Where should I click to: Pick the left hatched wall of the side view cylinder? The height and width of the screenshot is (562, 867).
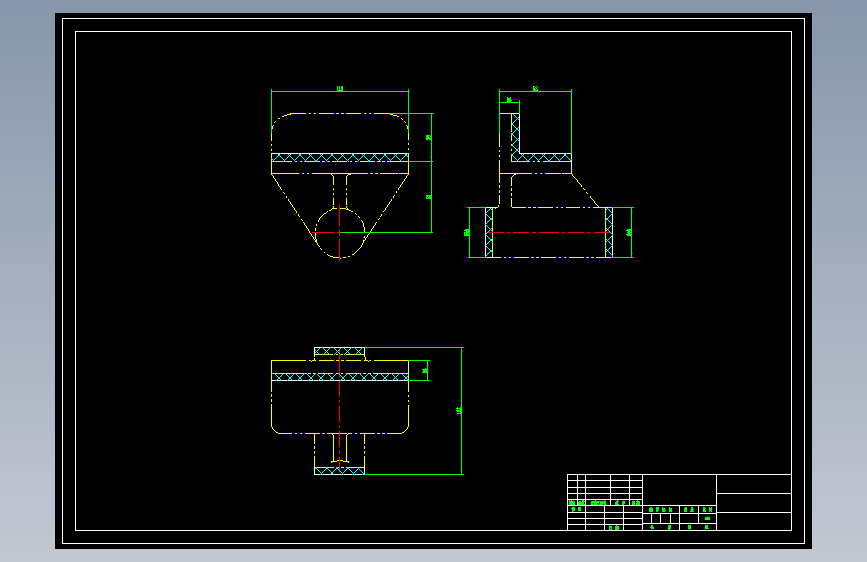489,232
